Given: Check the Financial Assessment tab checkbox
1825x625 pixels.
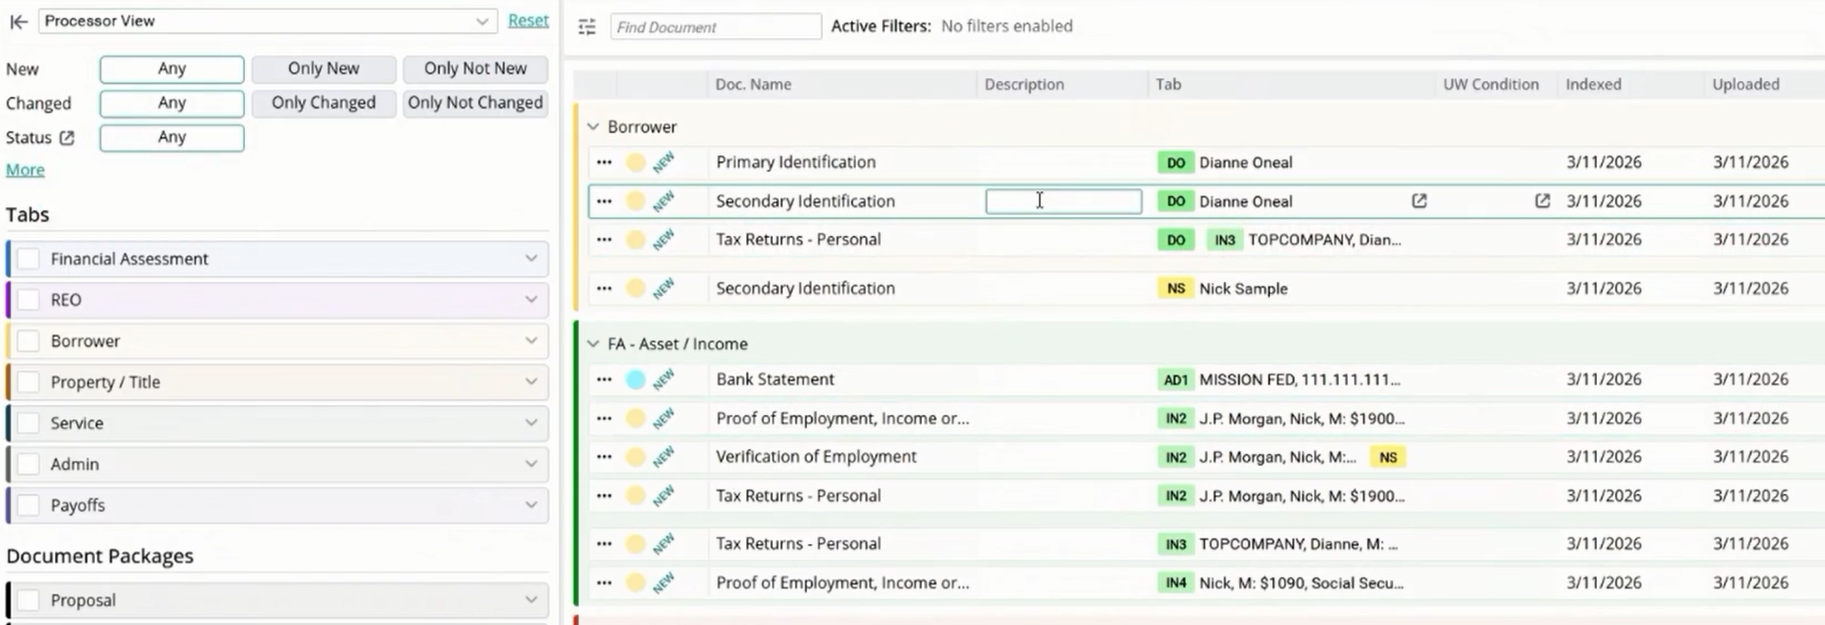Looking at the screenshot, I should coord(29,259).
